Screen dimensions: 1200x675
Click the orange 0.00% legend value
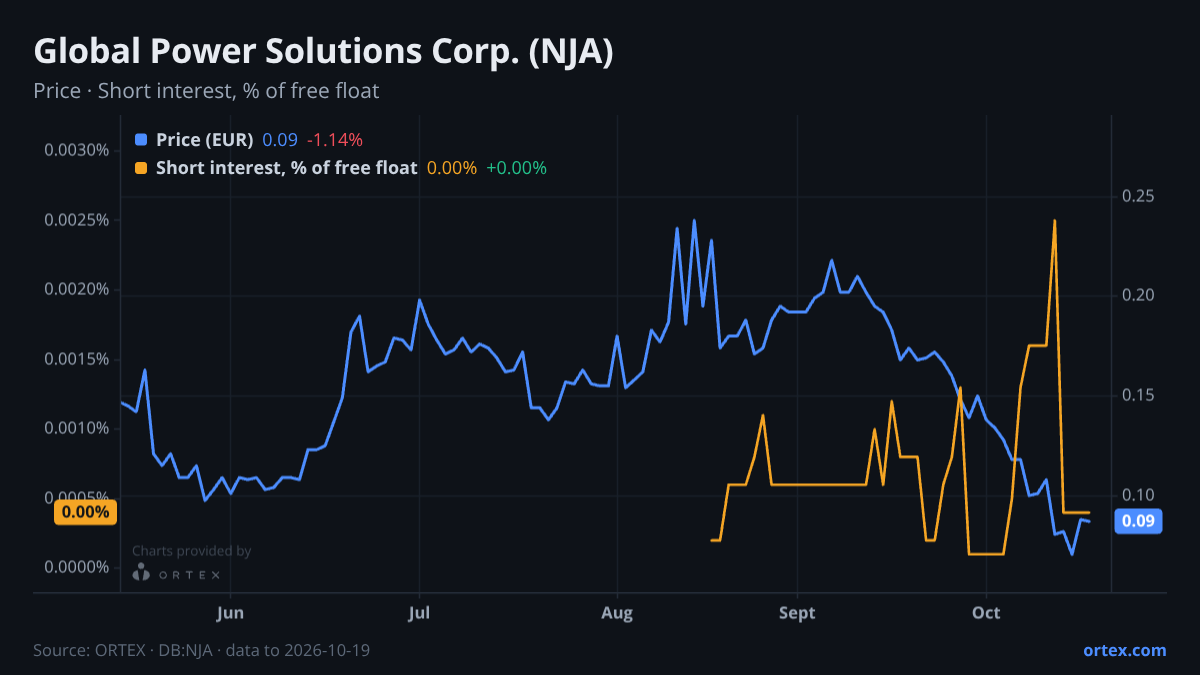tap(452, 168)
